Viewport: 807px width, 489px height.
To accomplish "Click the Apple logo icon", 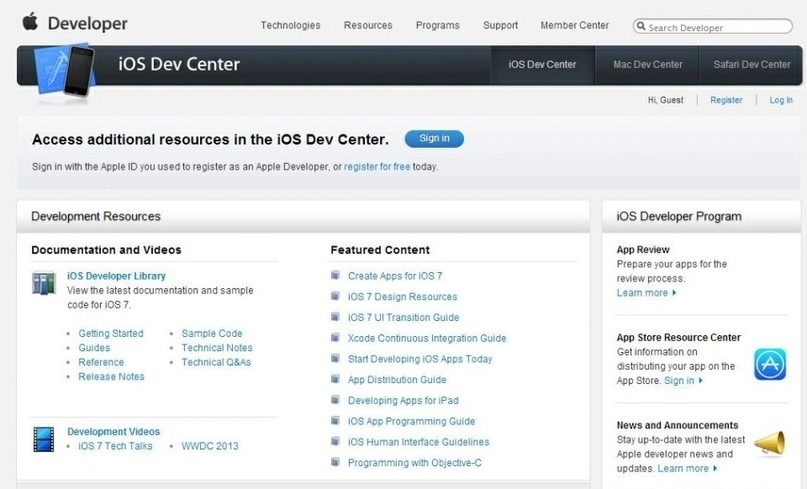I will click(x=30, y=22).
